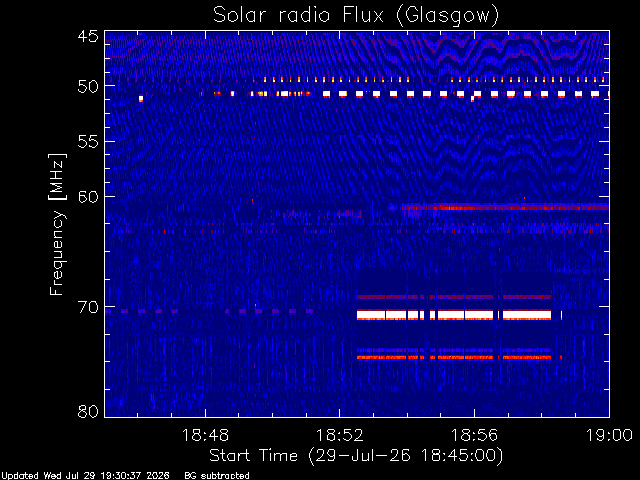
Task: Click the BG subtracted label
Action: (217, 476)
